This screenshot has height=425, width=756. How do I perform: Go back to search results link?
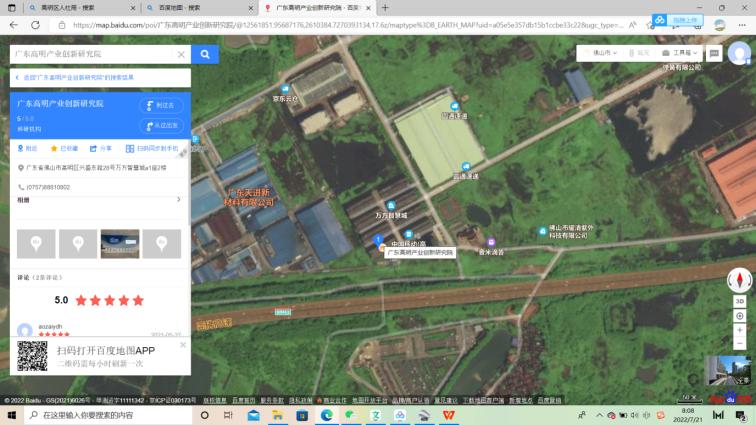coord(77,77)
